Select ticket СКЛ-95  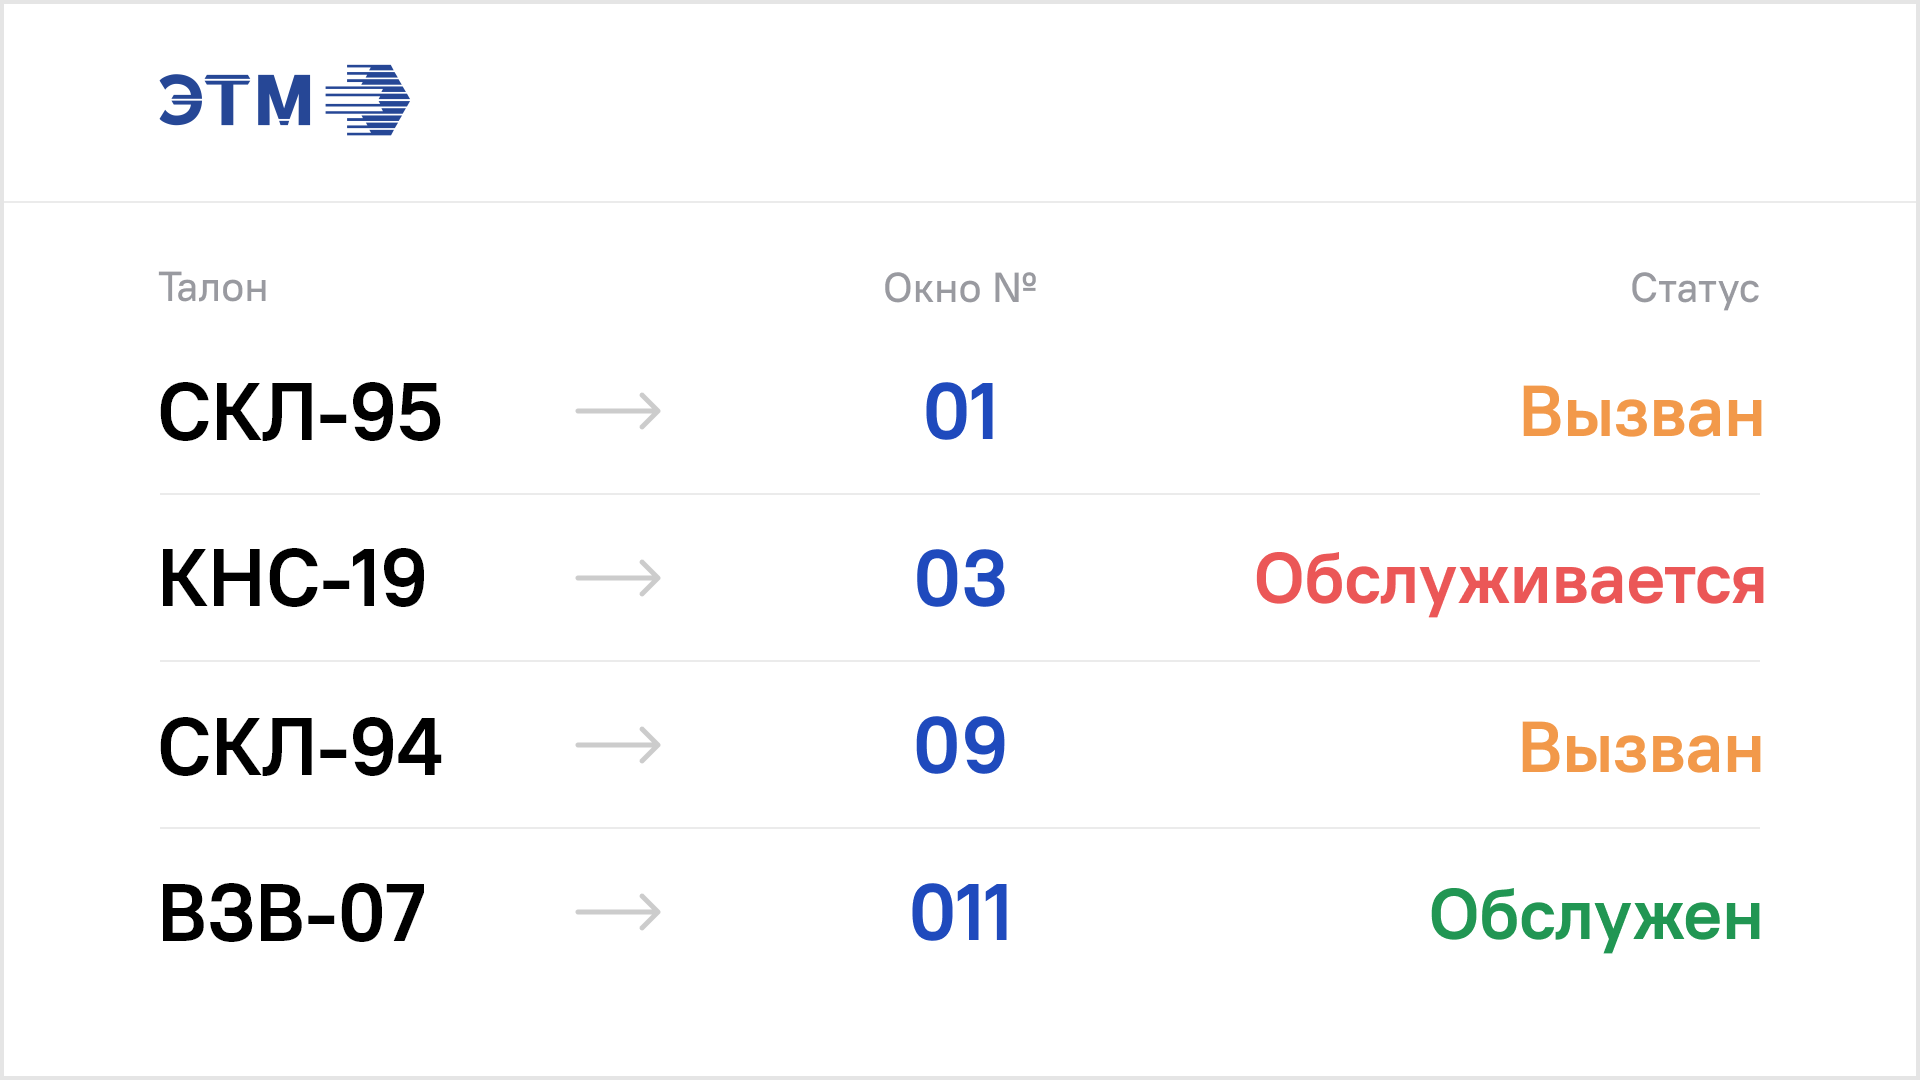(x=300, y=412)
